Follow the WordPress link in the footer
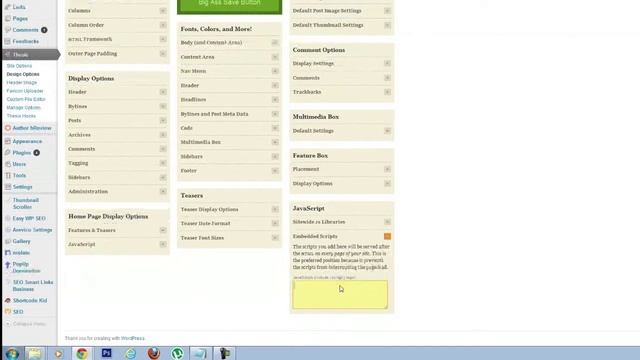The height and width of the screenshot is (360, 640). (133, 338)
